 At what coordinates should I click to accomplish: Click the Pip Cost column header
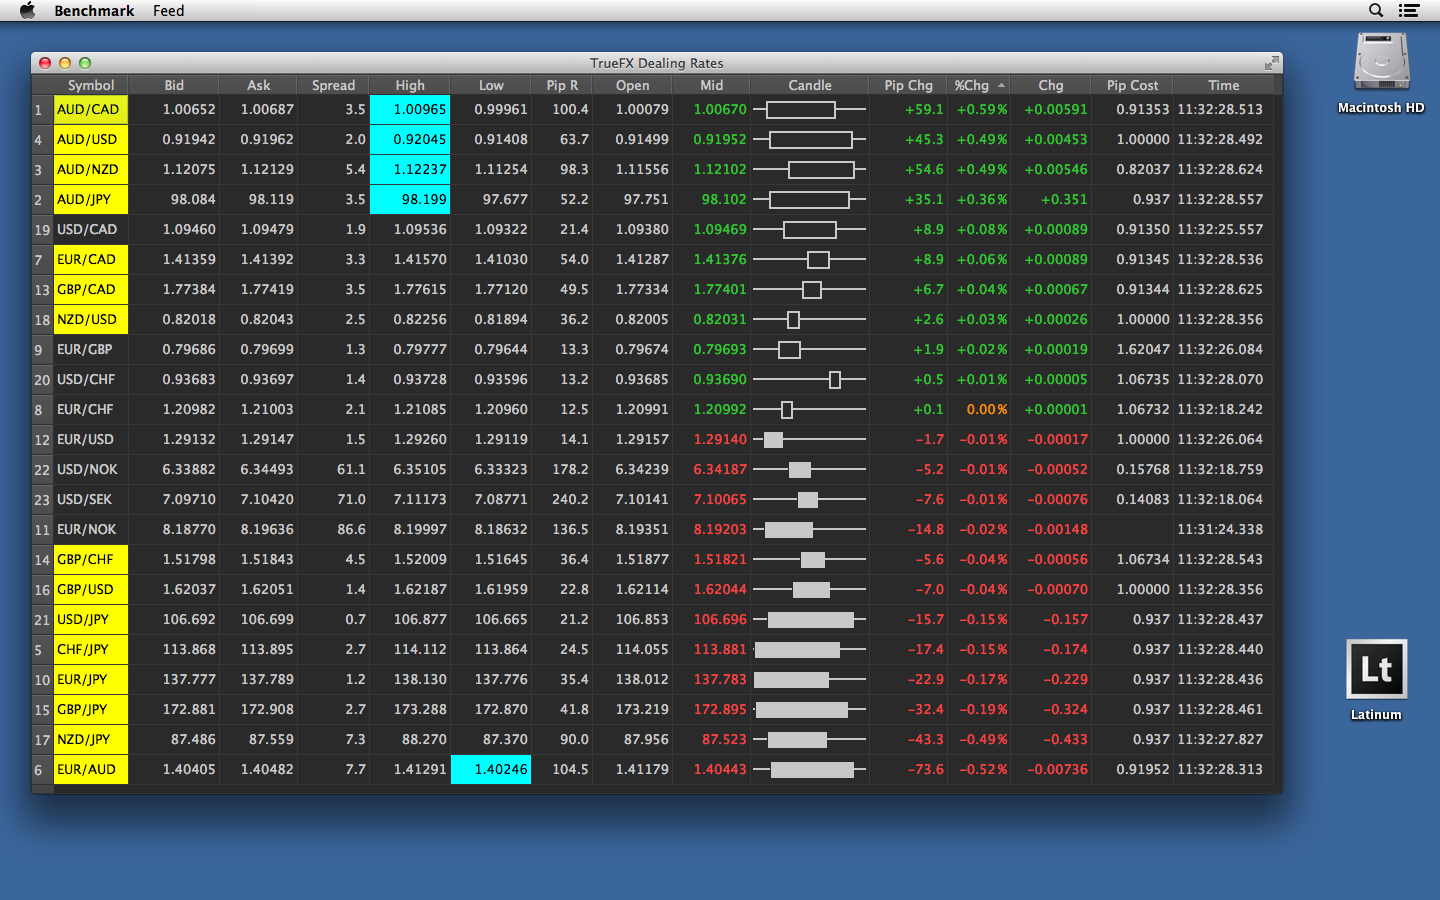click(x=1132, y=85)
